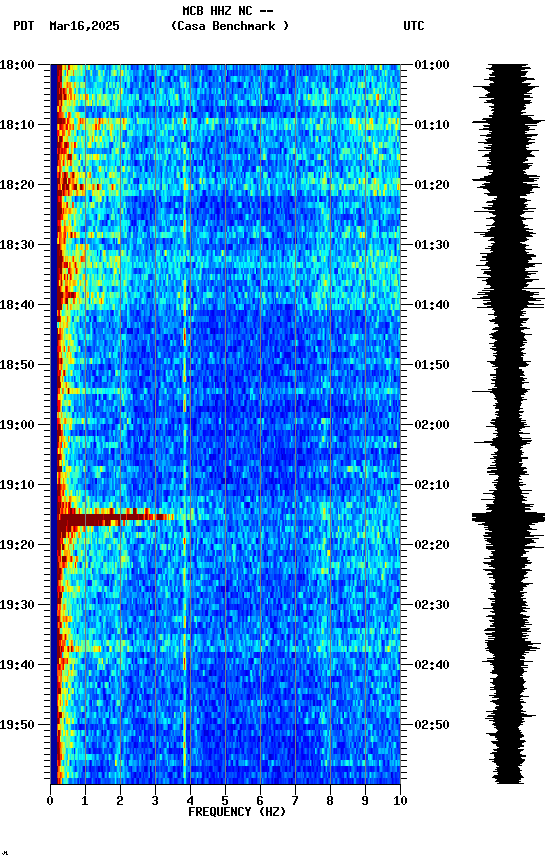Click the waveform amplitude spike near 02:15 UTC
Viewport: 552px width, 864px height.
tap(508, 517)
